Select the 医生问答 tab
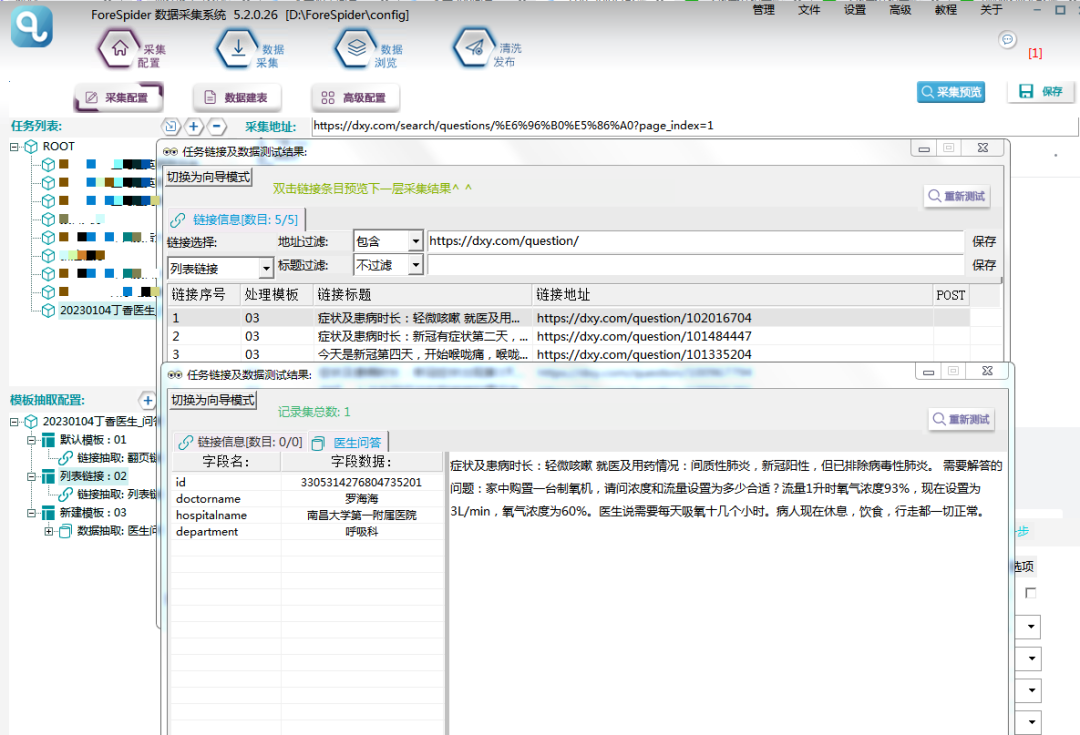1080x735 pixels. (x=349, y=442)
